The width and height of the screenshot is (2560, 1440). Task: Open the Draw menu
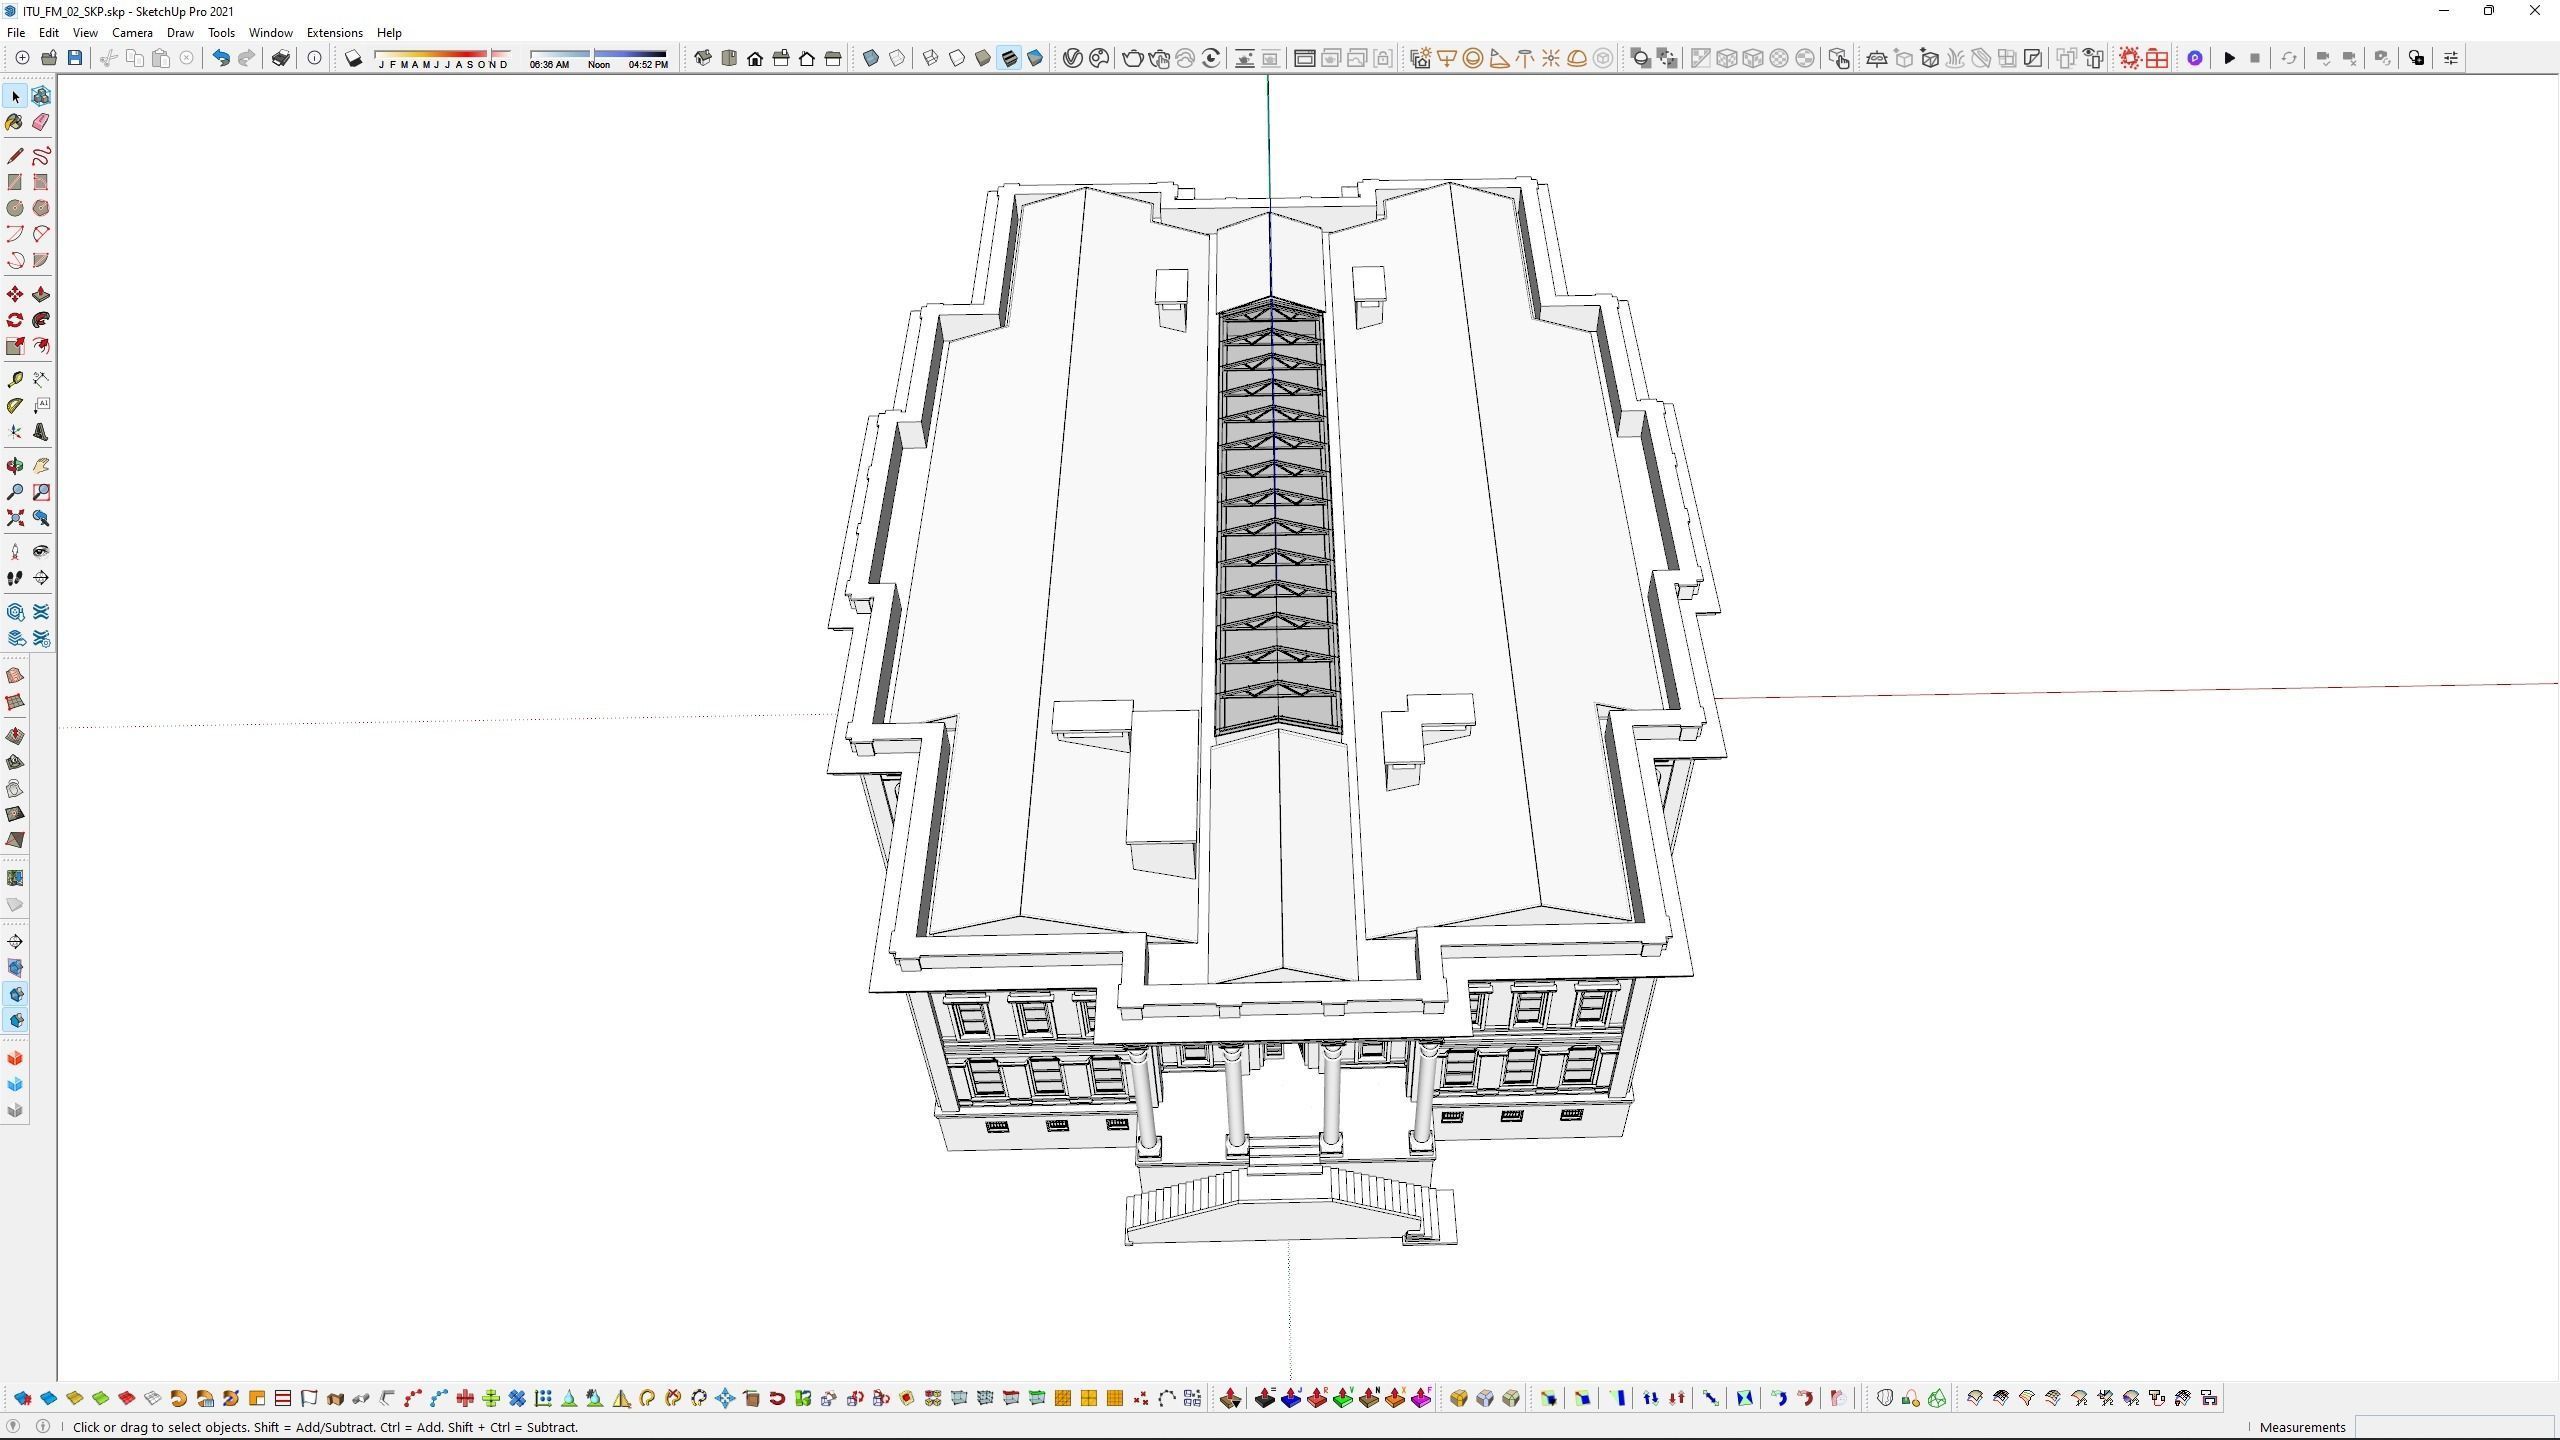[180, 33]
